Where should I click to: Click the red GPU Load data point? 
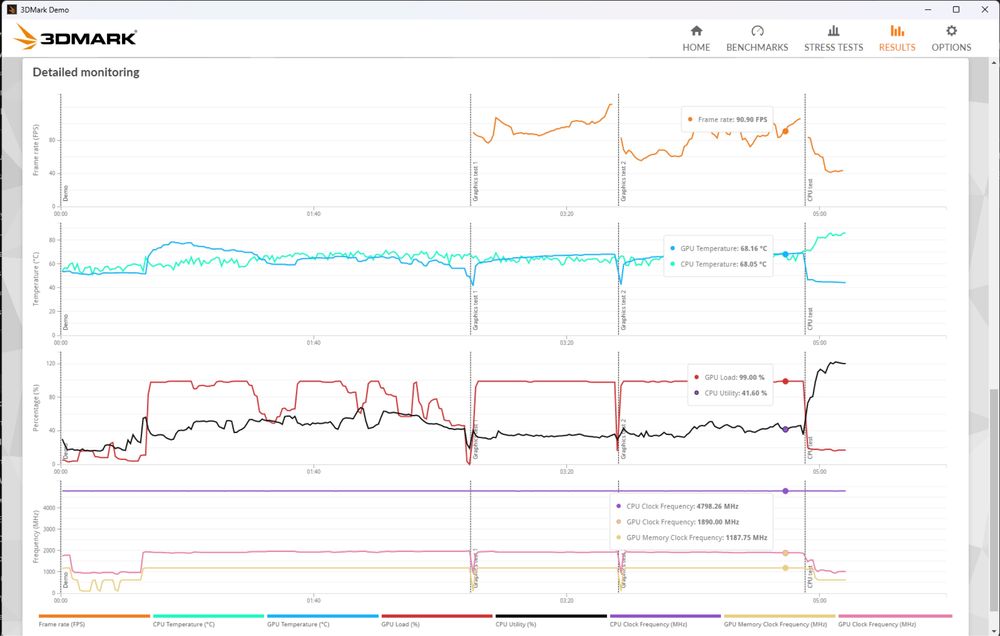pyautogui.click(x=785, y=381)
